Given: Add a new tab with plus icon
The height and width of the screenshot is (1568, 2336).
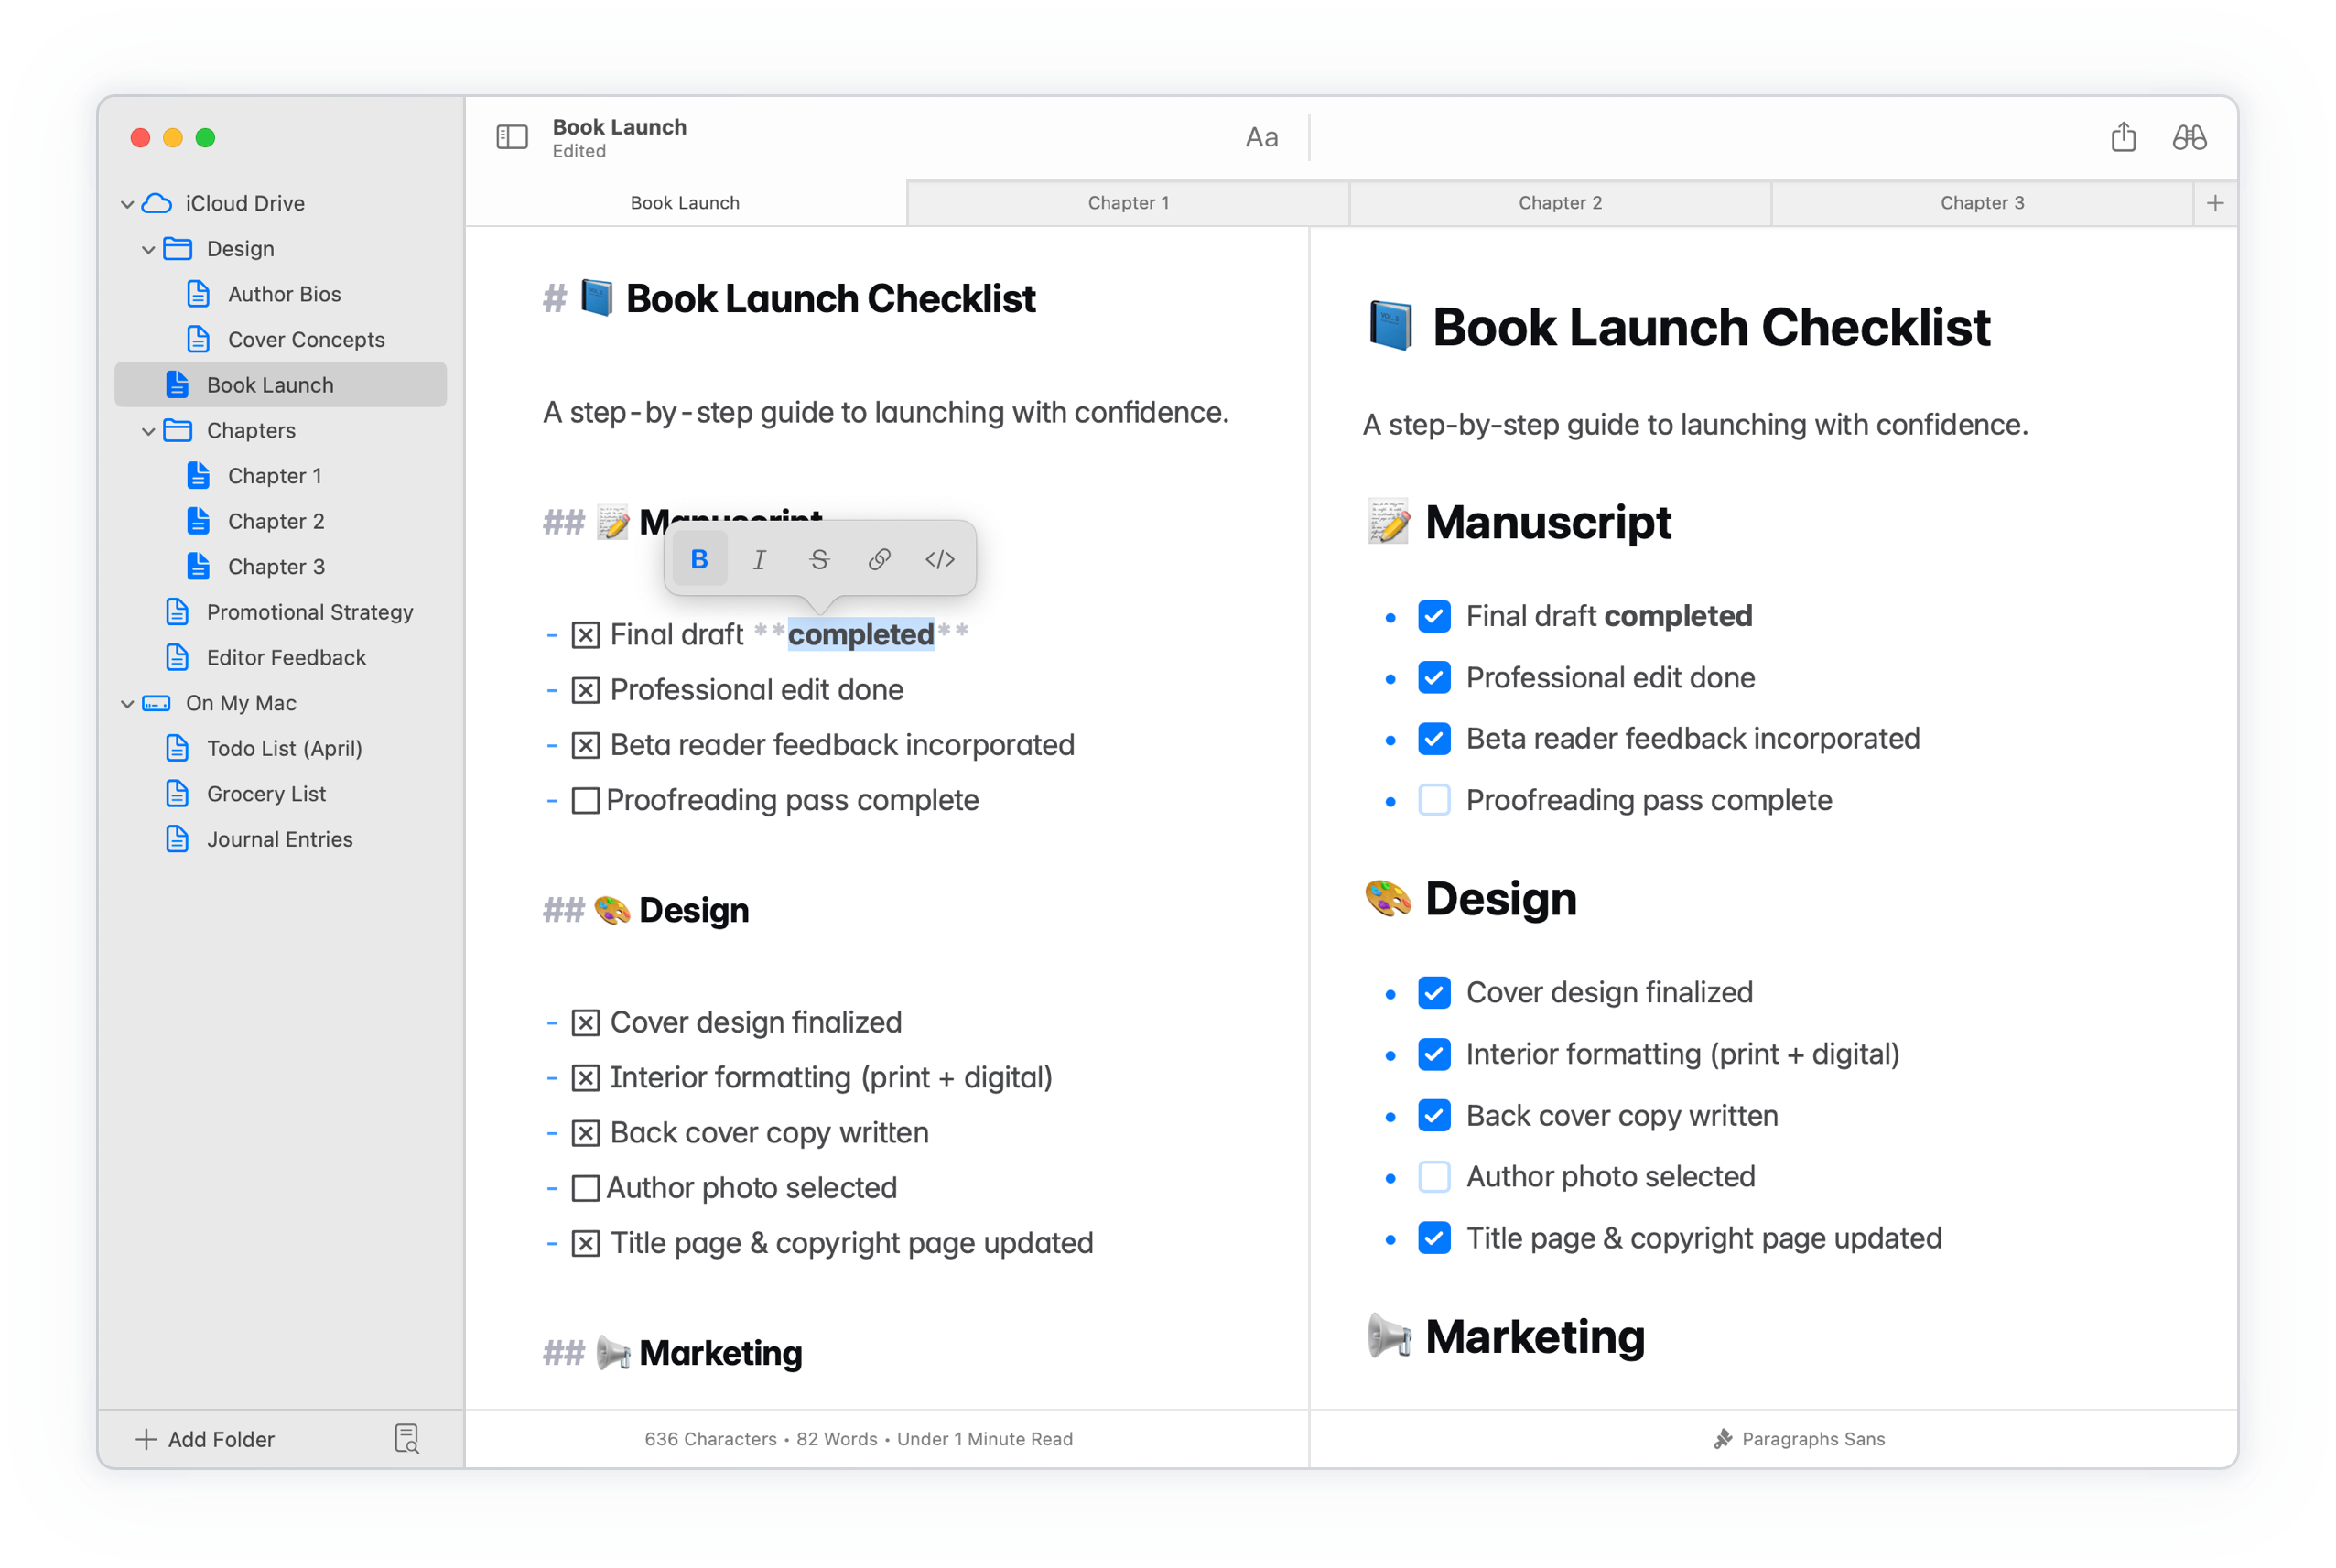Looking at the screenshot, I should [2216, 203].
